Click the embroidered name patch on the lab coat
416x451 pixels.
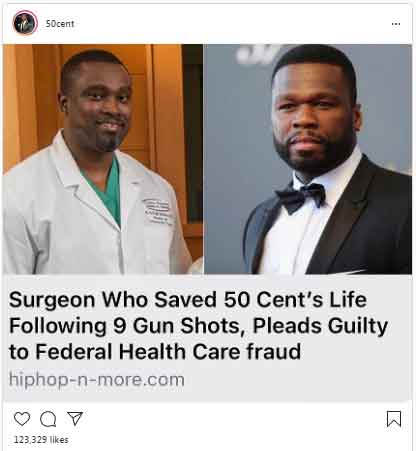pyautogui.click(x=157, y=211)
